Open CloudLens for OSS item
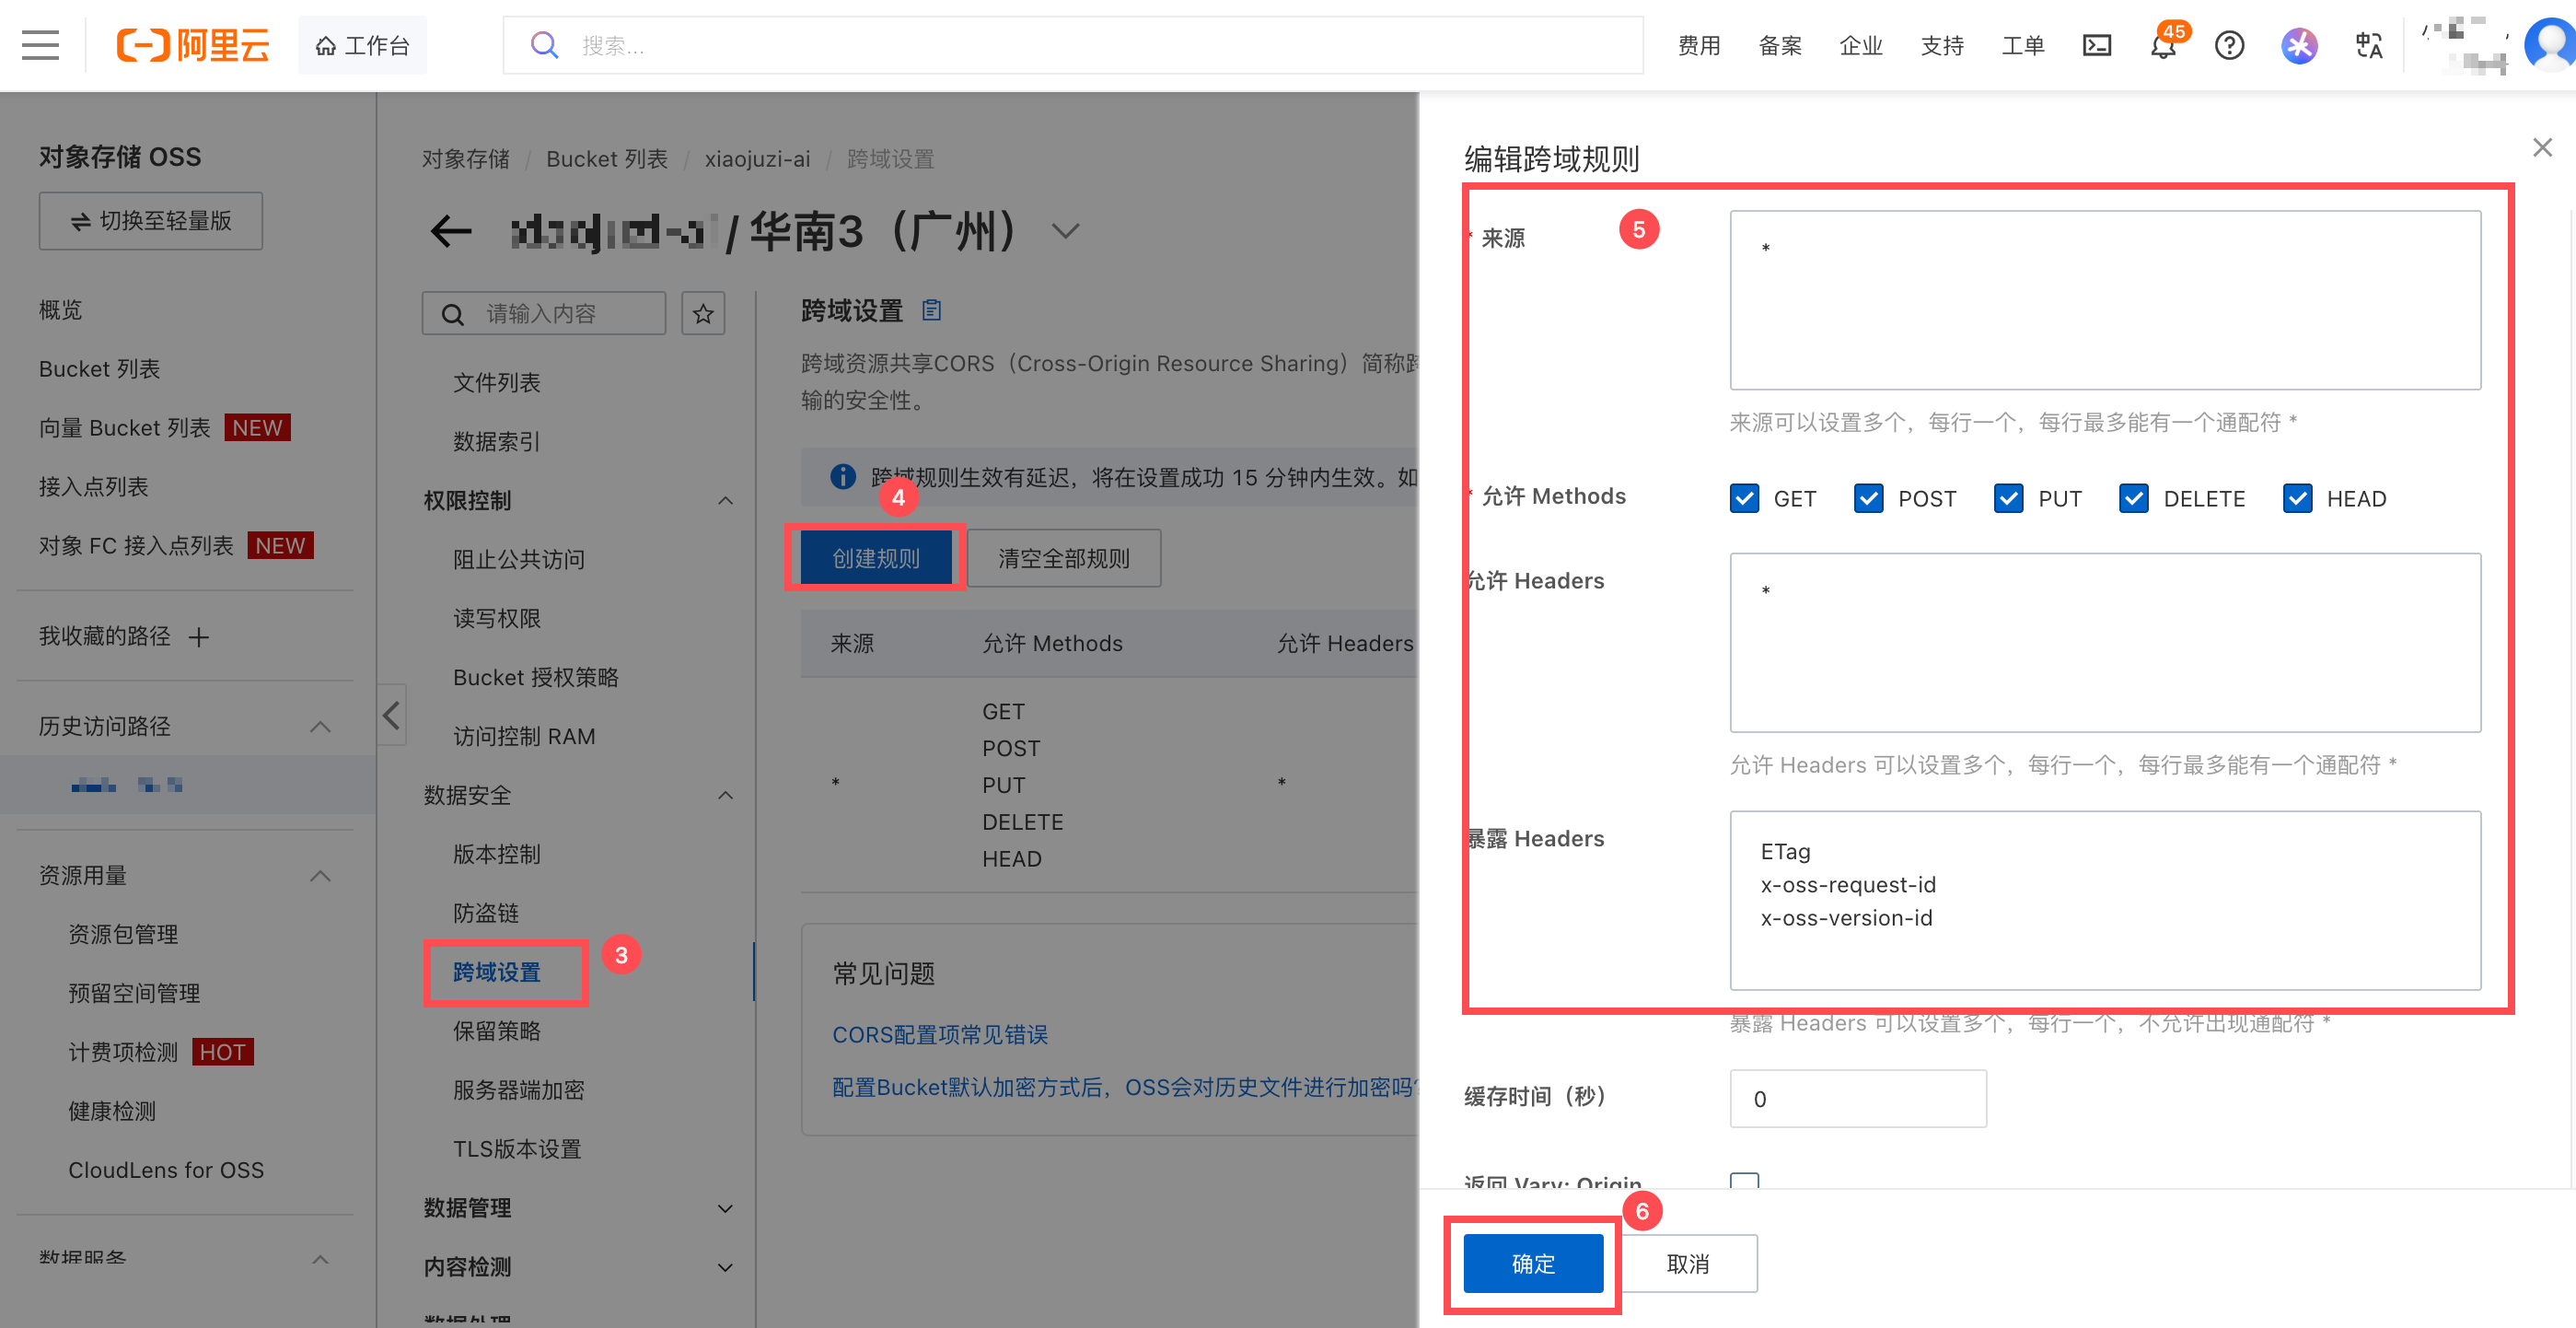Screen dimensions: 2576x1328 [x=166, y=1171]
